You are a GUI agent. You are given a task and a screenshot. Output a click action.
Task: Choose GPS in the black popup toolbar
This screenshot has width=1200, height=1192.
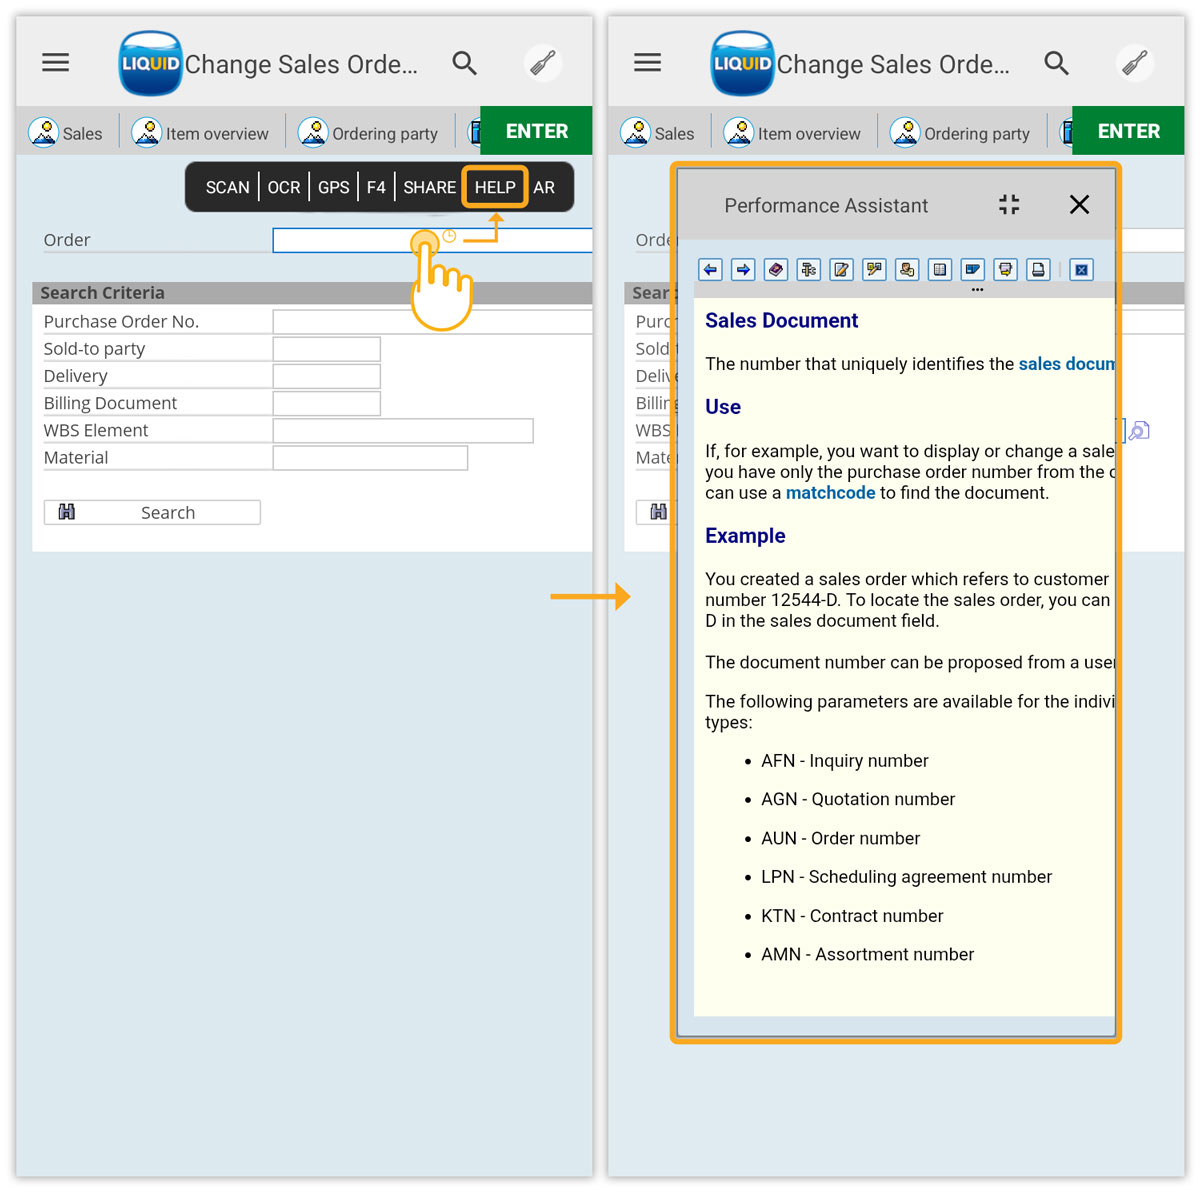click(334, 187)
